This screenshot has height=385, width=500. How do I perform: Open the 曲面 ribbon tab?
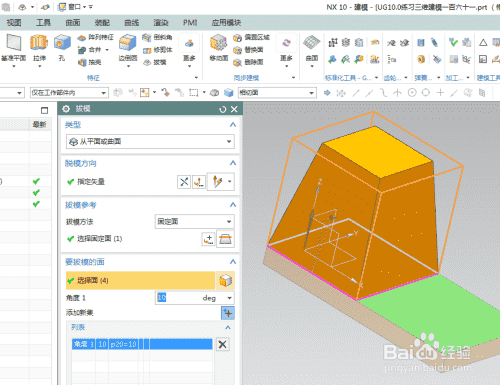73,23
